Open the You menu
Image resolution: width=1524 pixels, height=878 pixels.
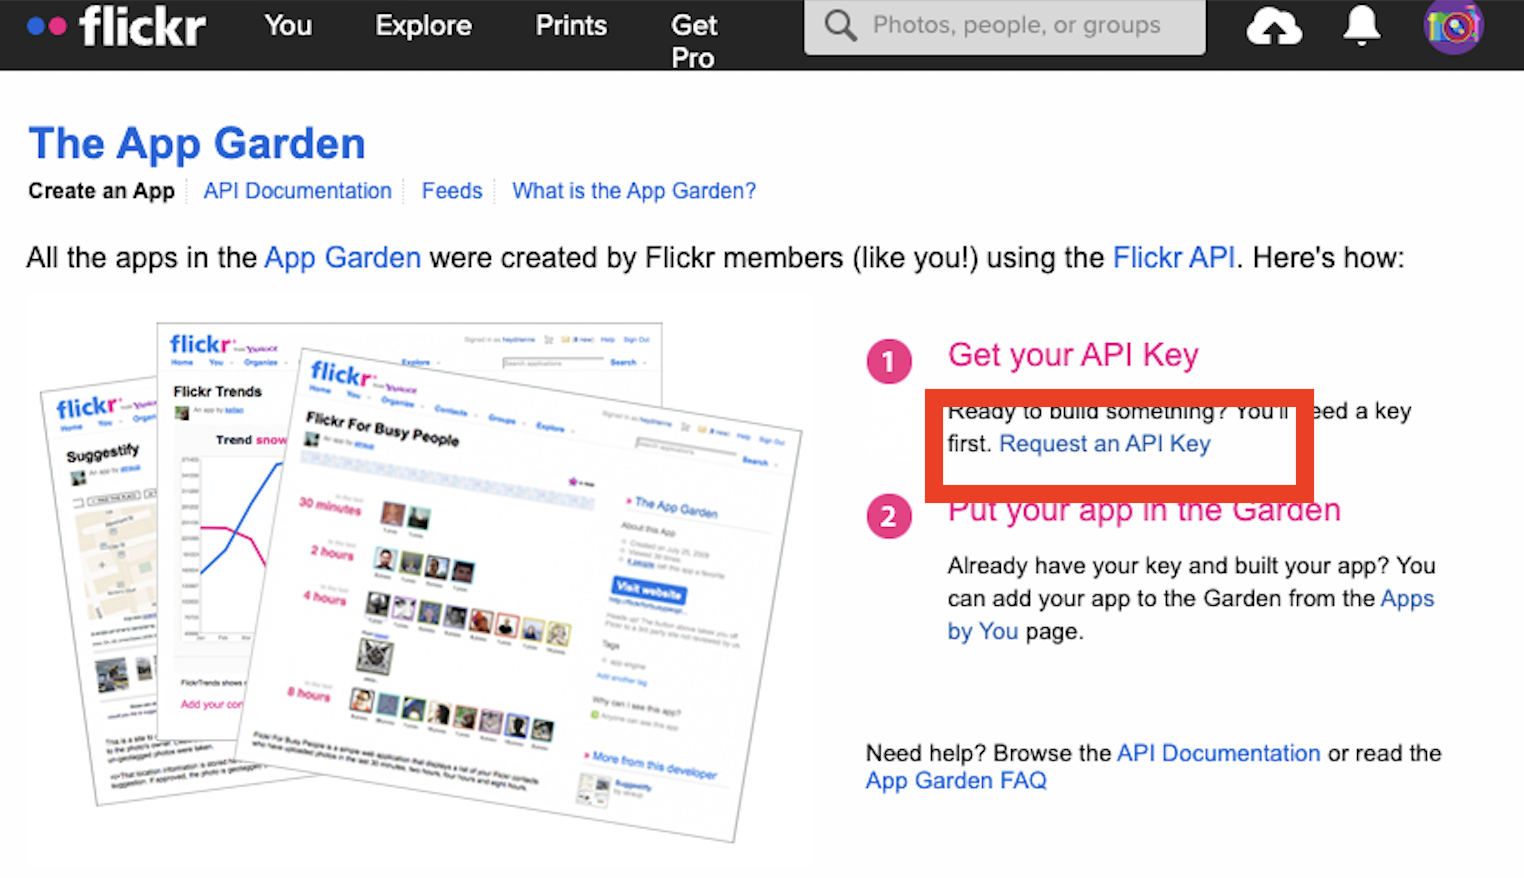[x=288, y=25]
